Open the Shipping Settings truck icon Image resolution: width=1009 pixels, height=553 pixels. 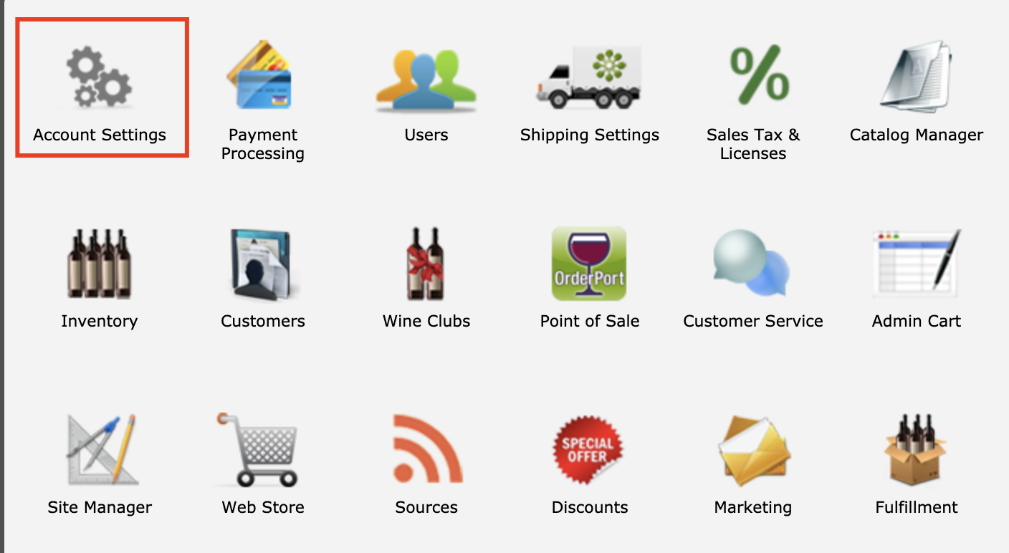[589, 77]
